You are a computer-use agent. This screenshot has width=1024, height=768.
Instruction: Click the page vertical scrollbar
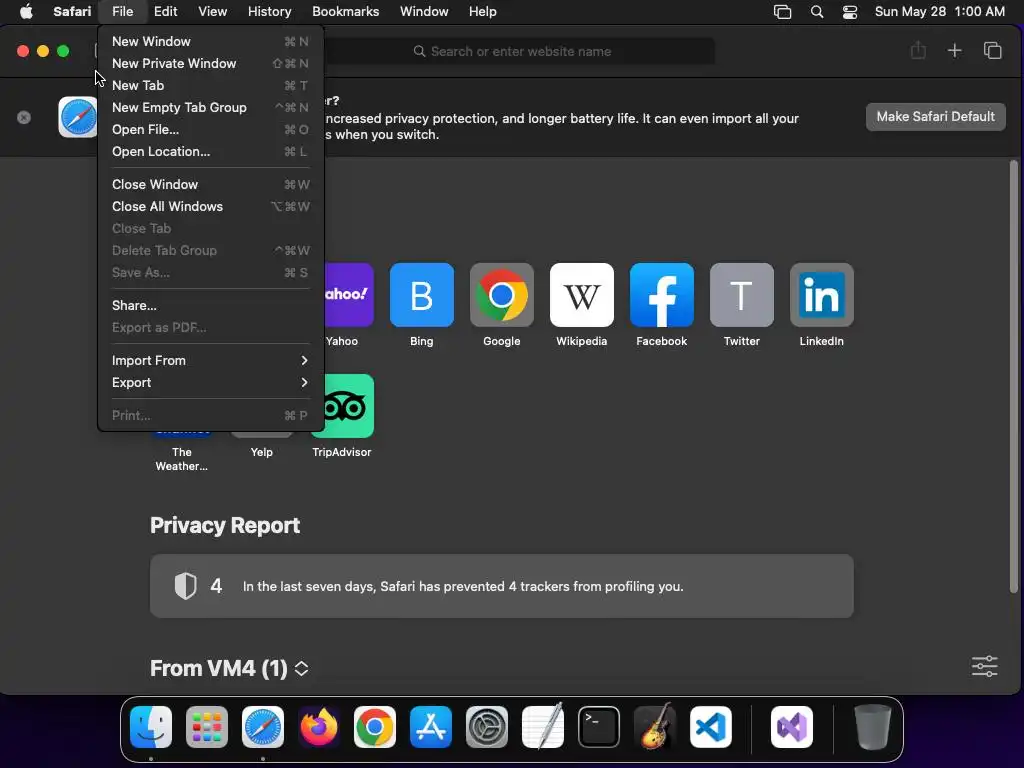tap(1014, 376)
